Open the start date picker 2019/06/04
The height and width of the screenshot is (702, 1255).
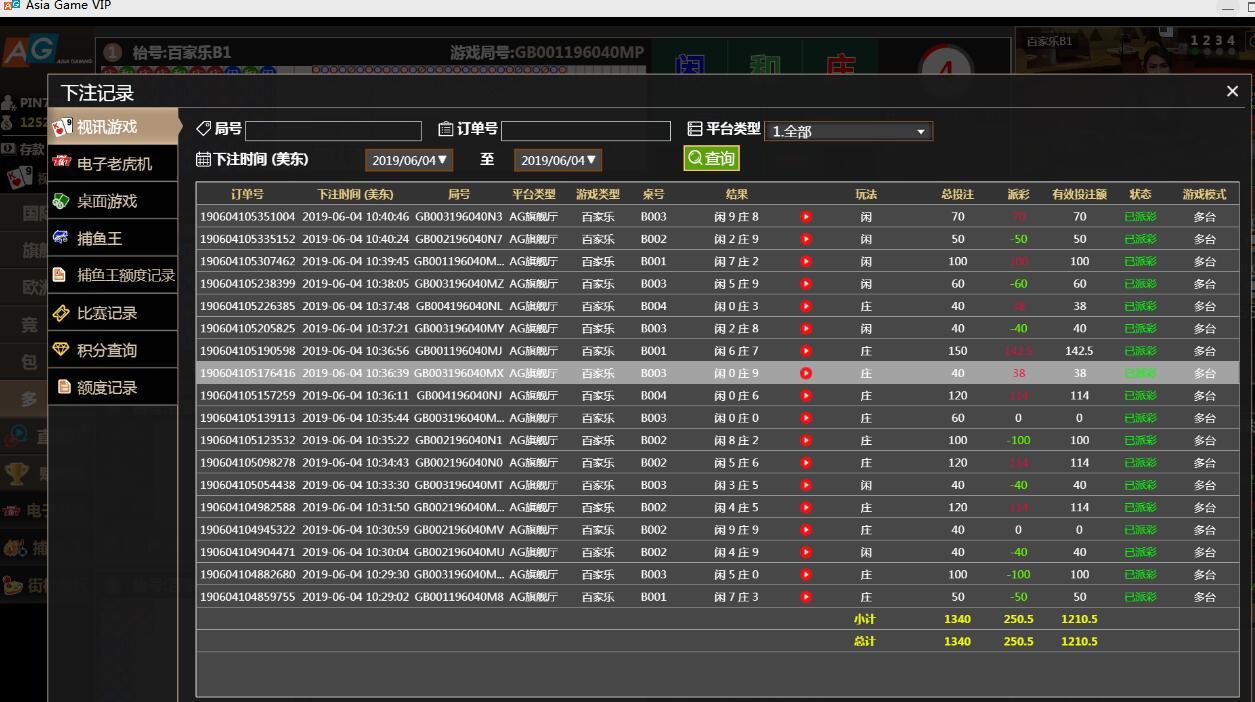410,160
